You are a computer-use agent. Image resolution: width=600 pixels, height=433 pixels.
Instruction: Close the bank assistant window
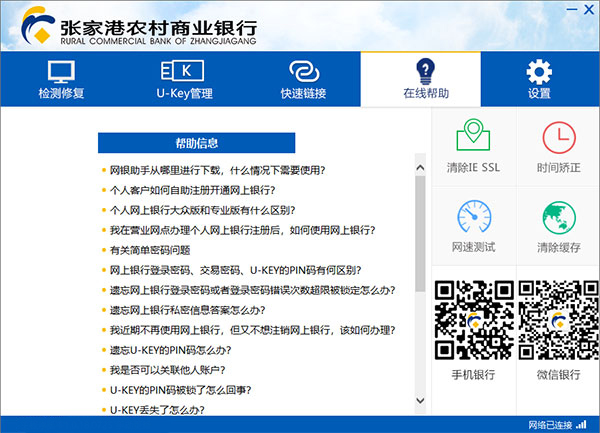tap(589, 9)
